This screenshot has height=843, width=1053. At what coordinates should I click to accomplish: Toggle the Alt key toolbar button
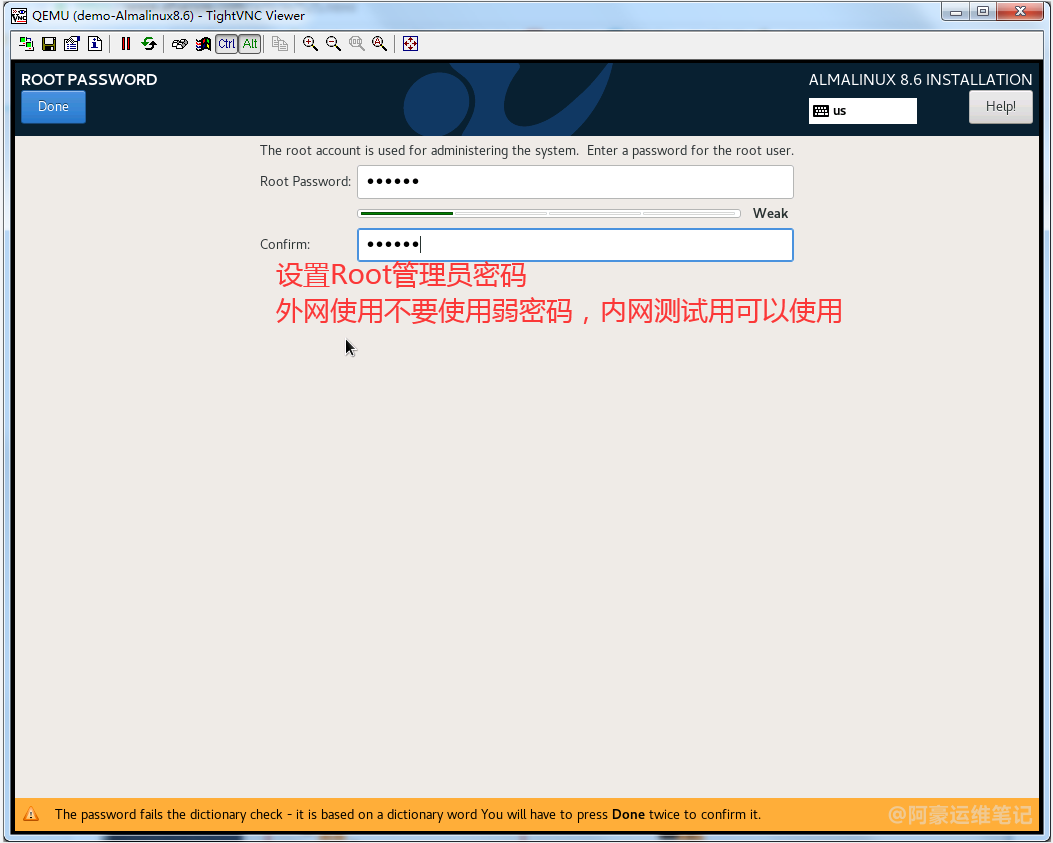click(x=250, y=44)
